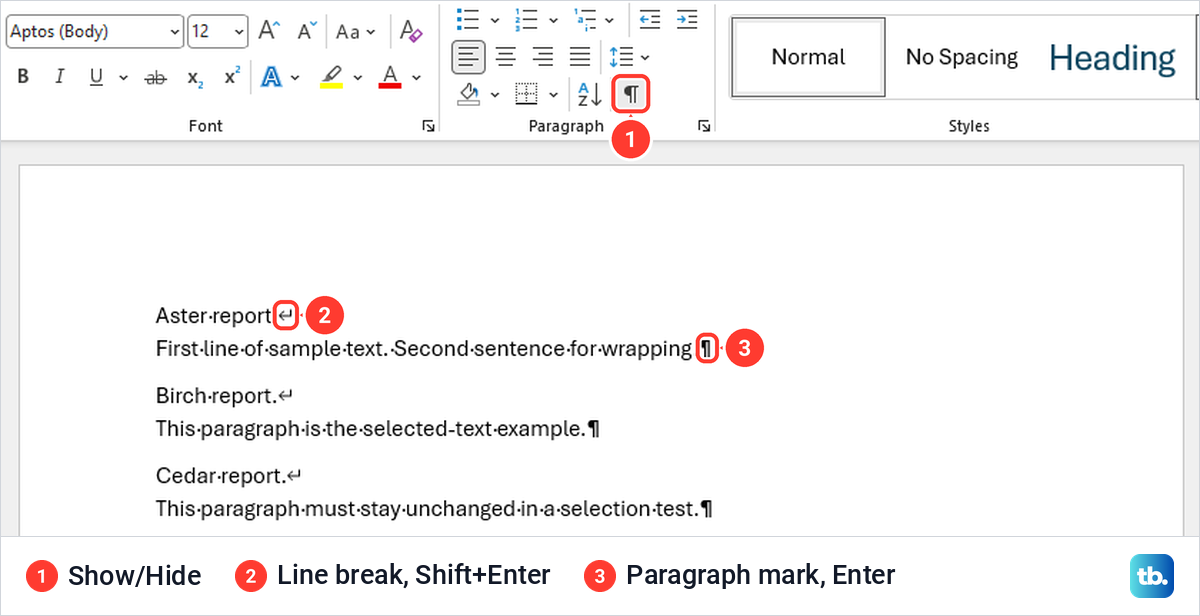Open font name dropdown Aptos (Body)
Screen dimensions: 1200x616
pyautogui.click(x=175, y=31)
